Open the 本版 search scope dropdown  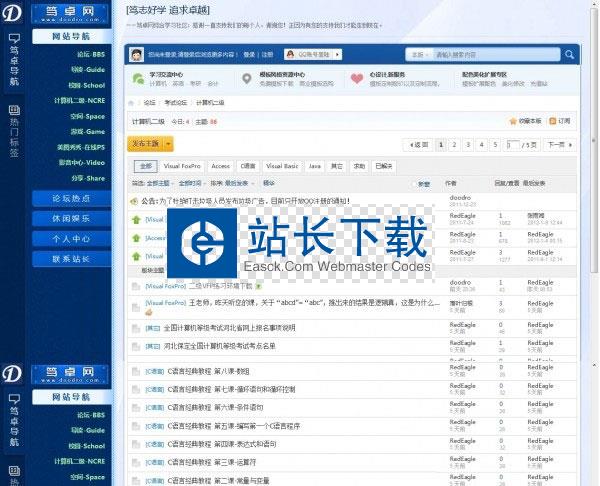(x=420, y=54)
